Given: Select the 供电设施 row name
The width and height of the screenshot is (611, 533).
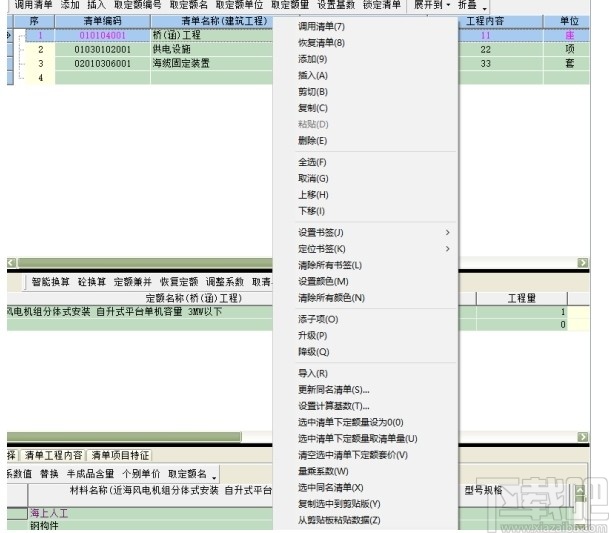Looking at the screenshot, I should click(171, 49).
